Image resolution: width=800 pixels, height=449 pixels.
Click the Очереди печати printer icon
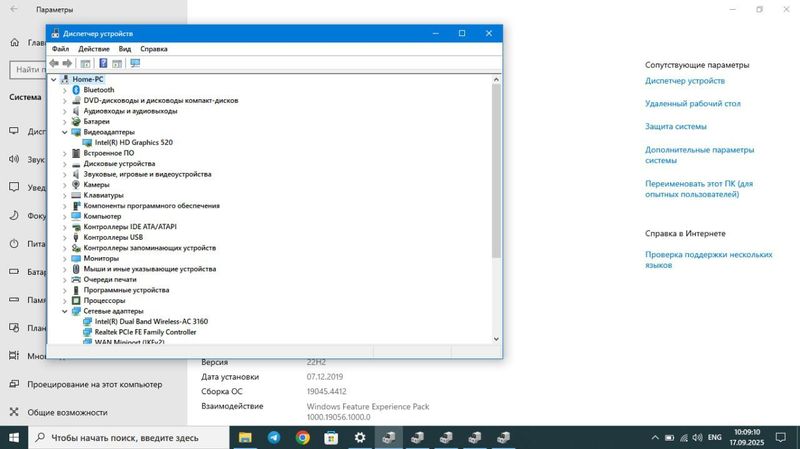[76, 279]
